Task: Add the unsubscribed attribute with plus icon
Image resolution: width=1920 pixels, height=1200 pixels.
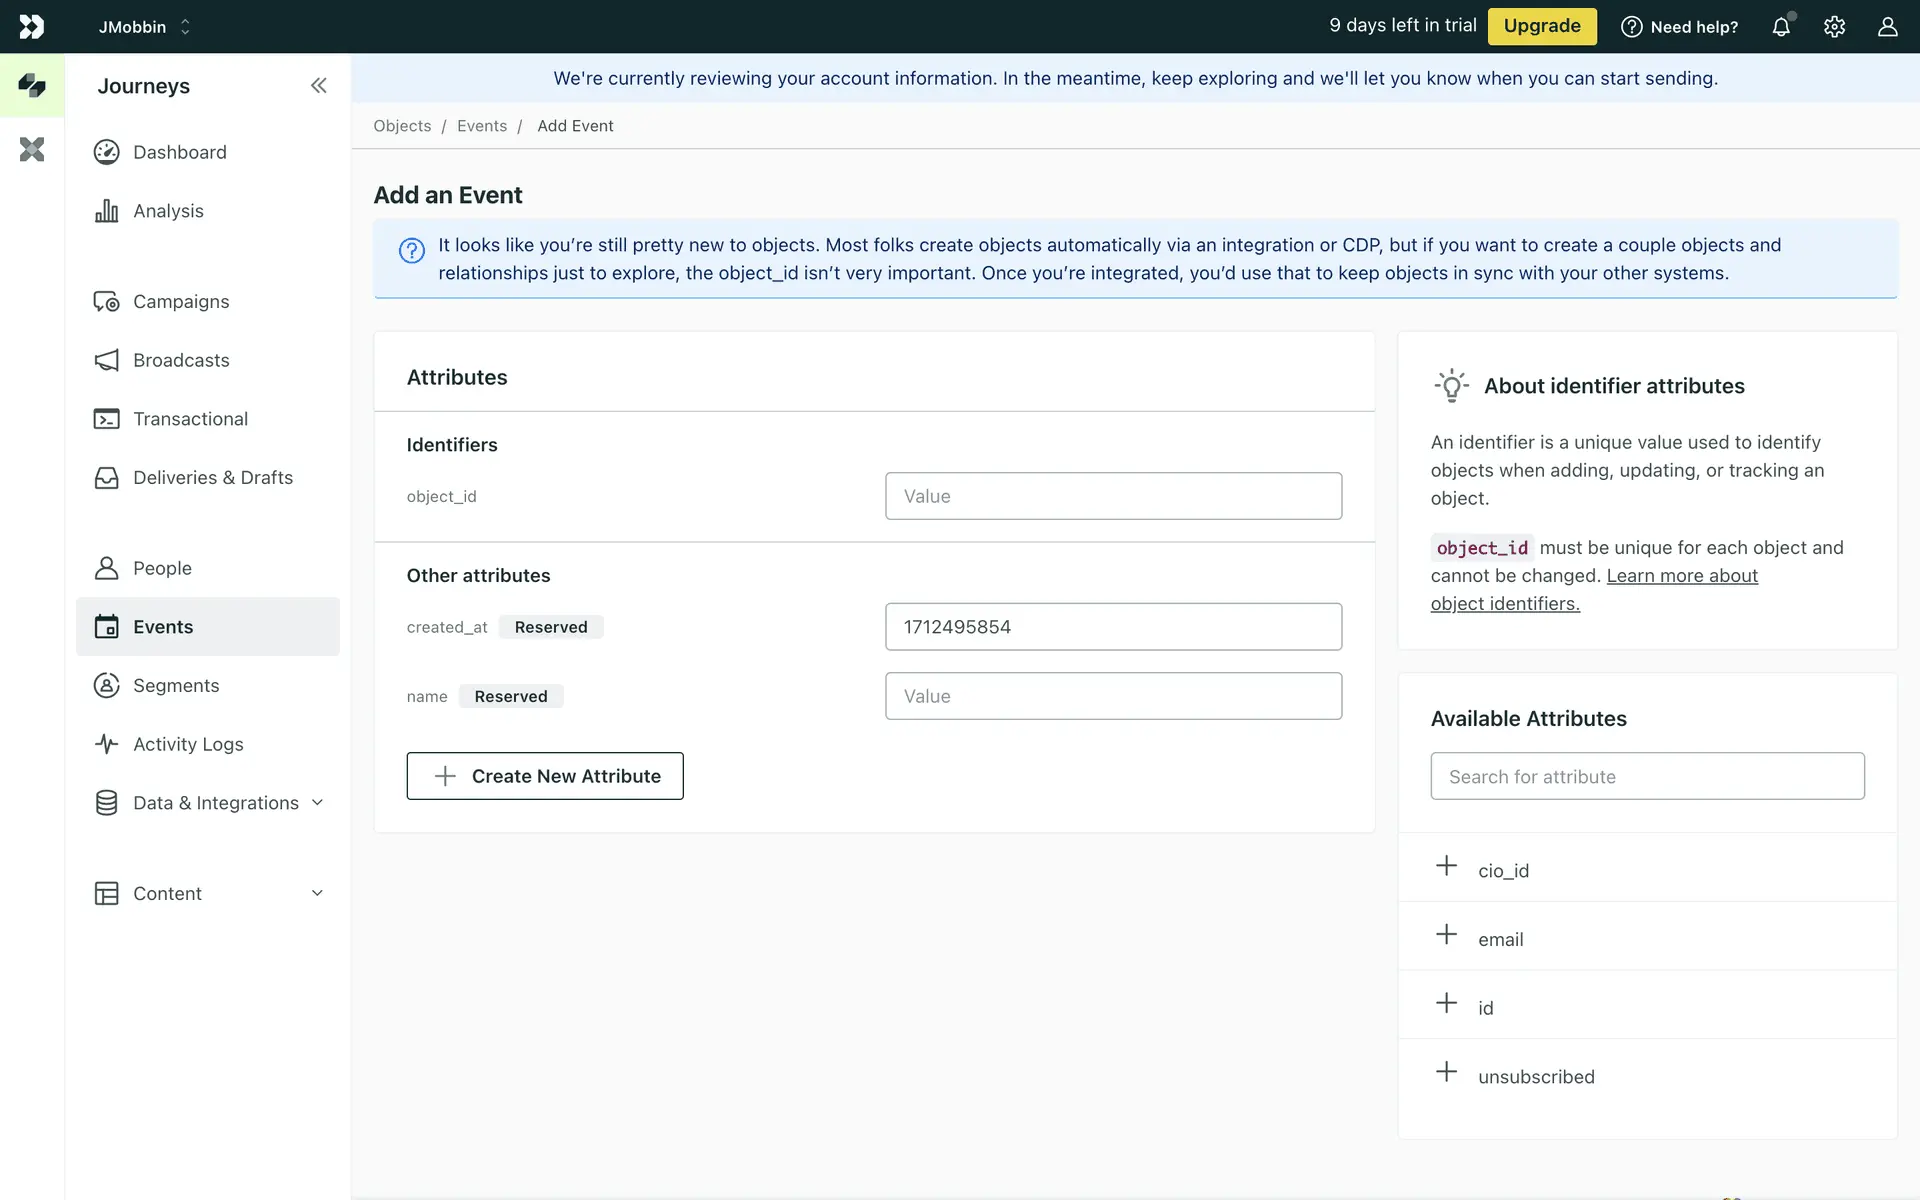Action: pyautogui.click(x=1446, y=1072)
